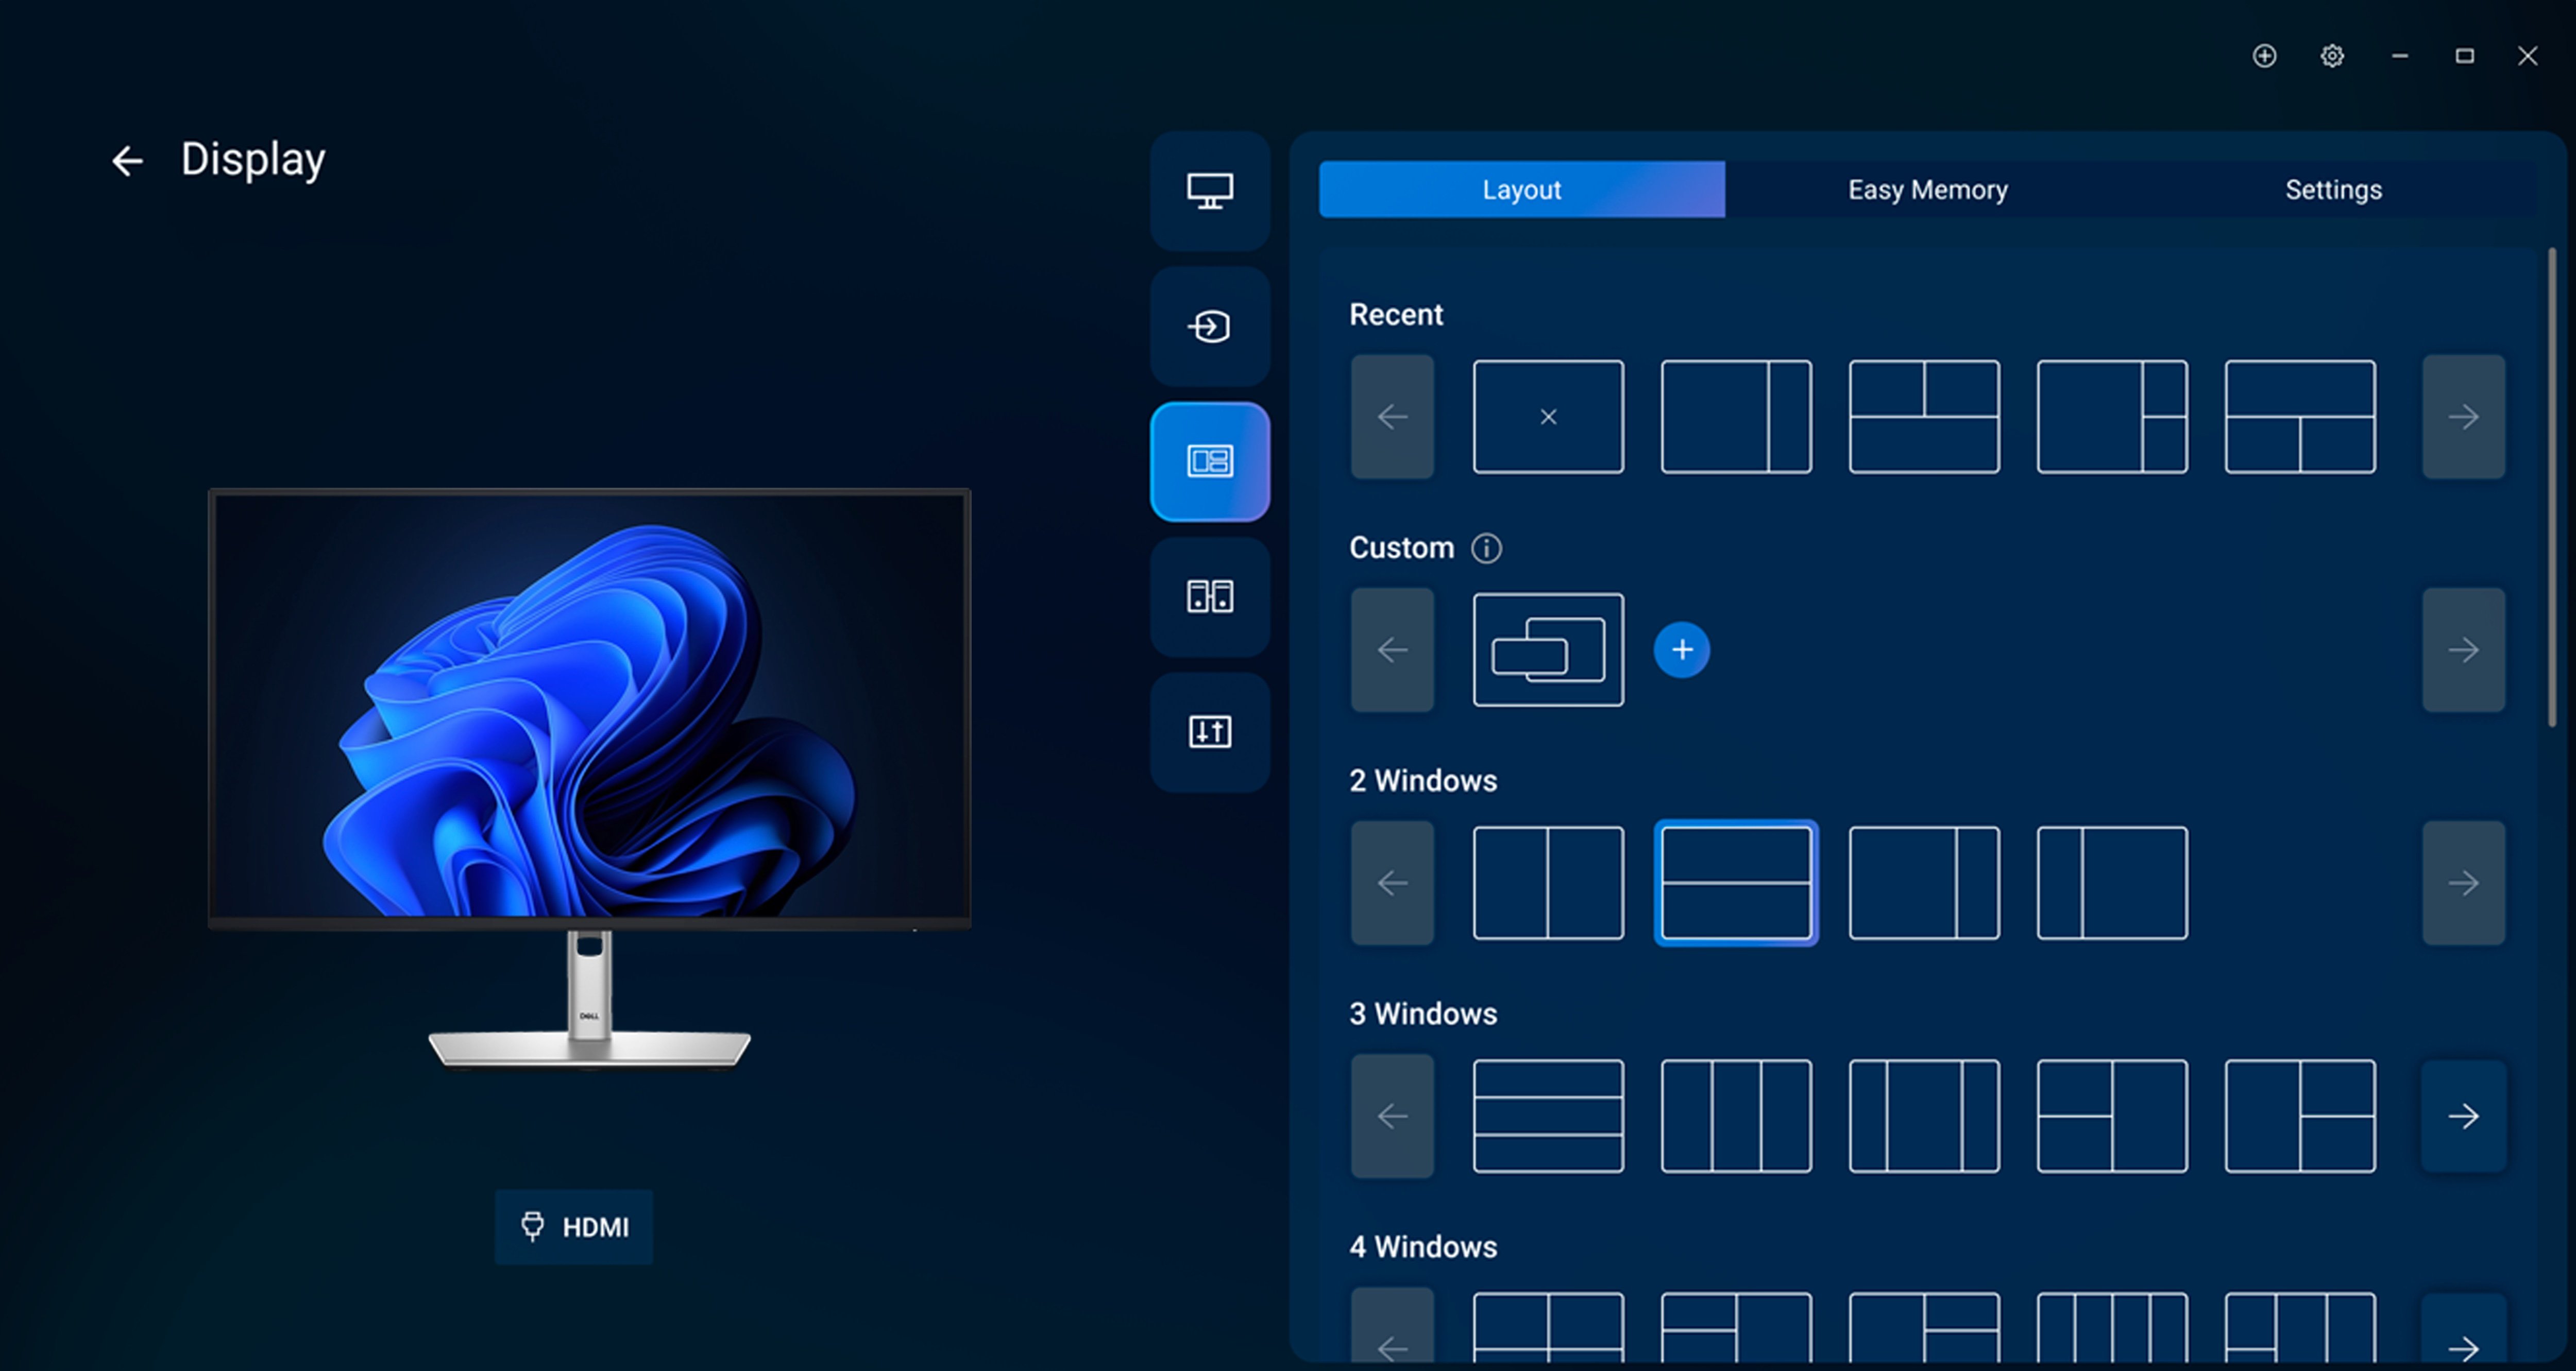
Task: Open the settings gear icon
Action: pos(2331,56)
